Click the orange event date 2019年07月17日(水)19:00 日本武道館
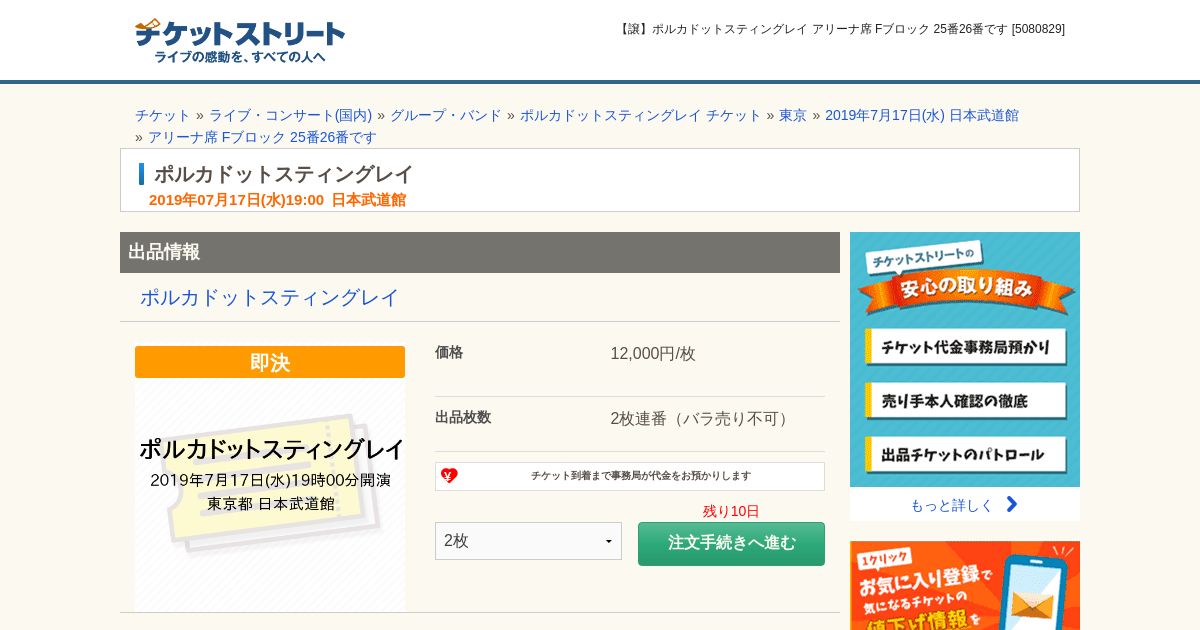This screenshot has height=630, width=1200. 277,199
